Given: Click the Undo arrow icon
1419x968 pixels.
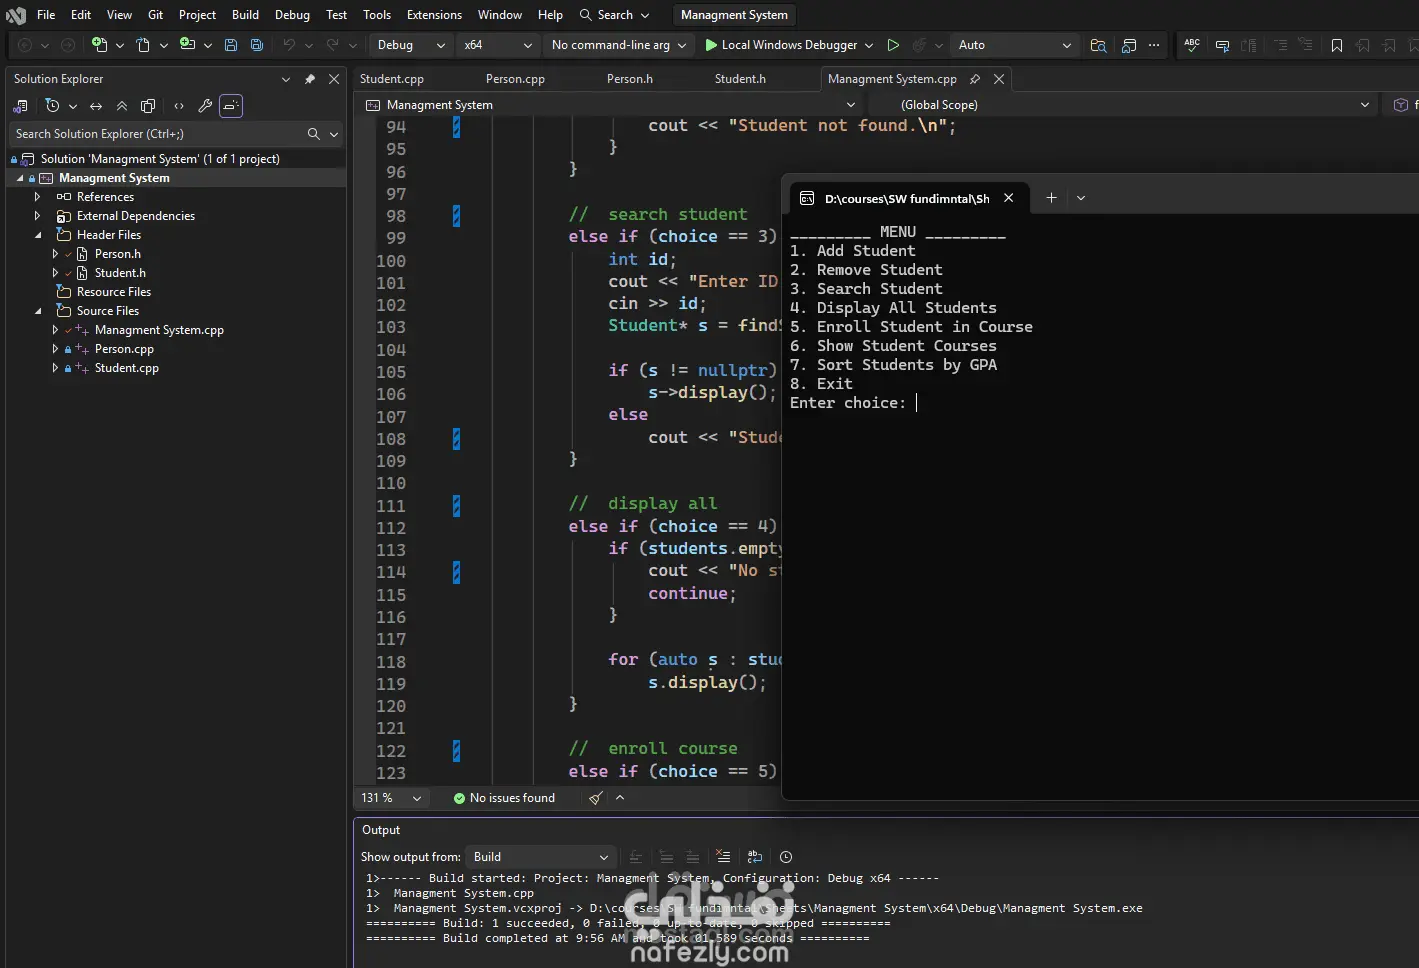Looking at the screenshot, I should click(289, 45).
